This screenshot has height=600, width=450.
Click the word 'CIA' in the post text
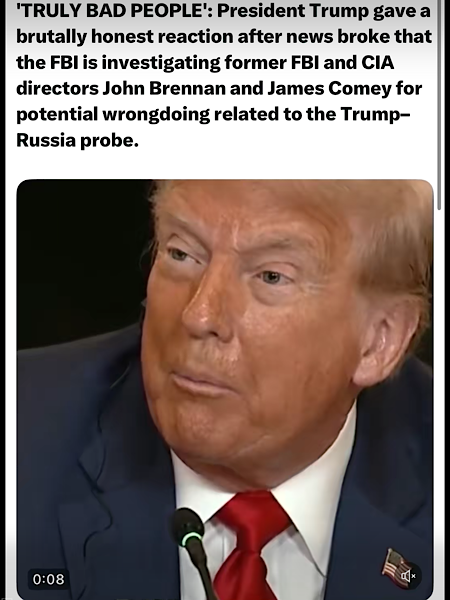tap(377, 62)
